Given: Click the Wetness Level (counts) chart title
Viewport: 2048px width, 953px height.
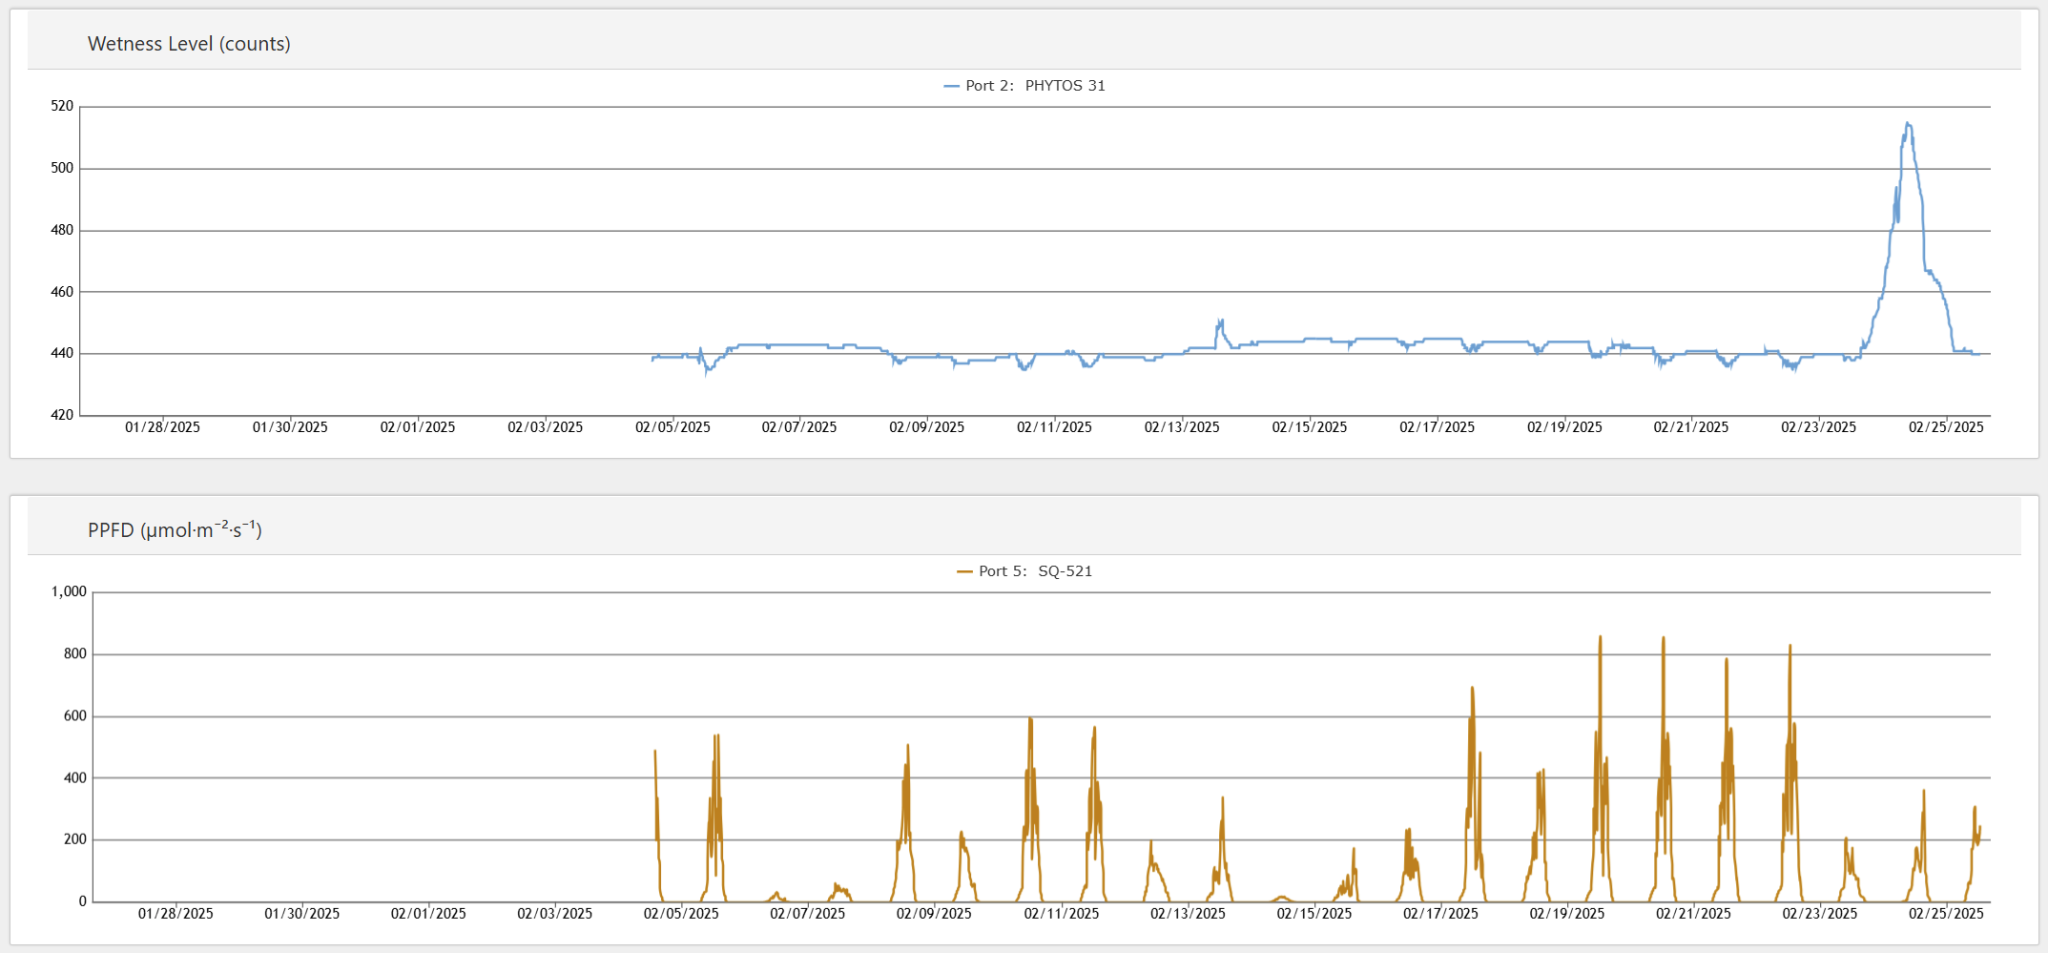Looking at the screenshot, I should (x=189, y=44).
